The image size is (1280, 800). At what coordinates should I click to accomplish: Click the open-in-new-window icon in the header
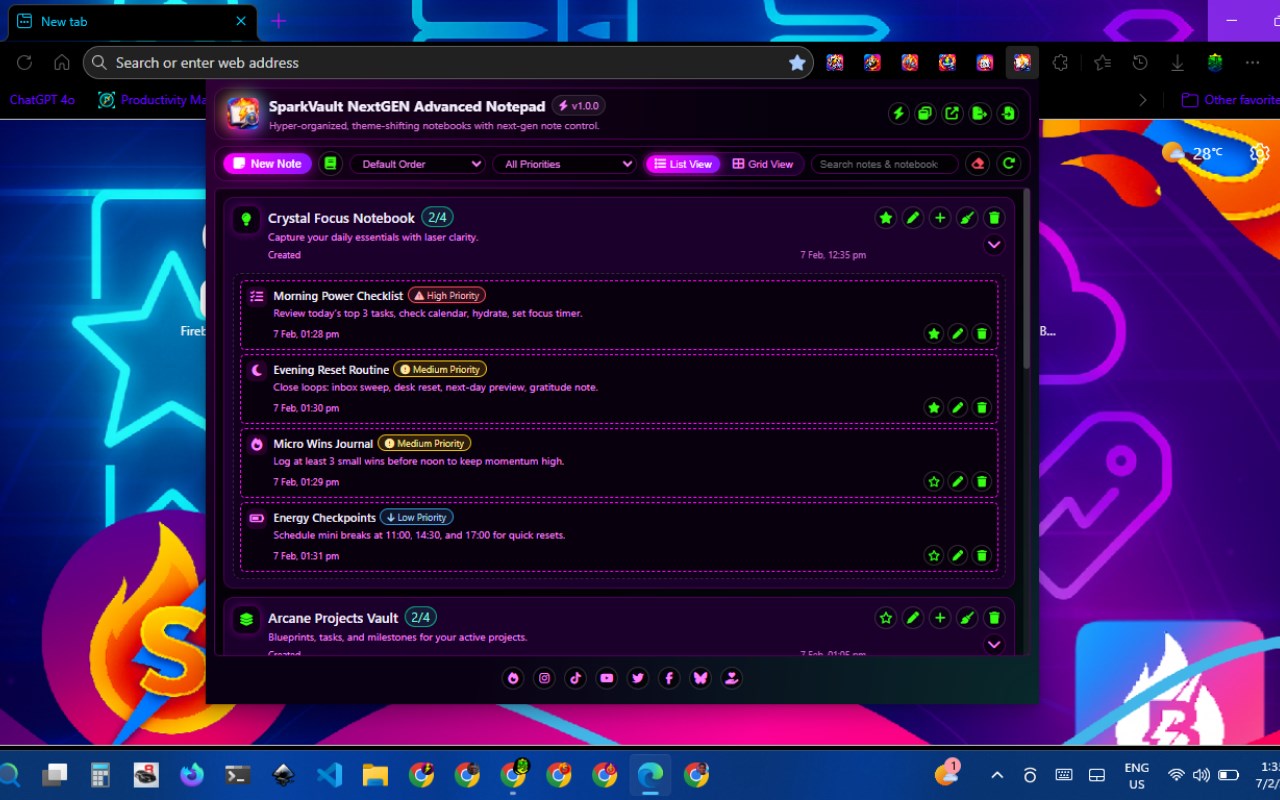click(x=952, y=113)
